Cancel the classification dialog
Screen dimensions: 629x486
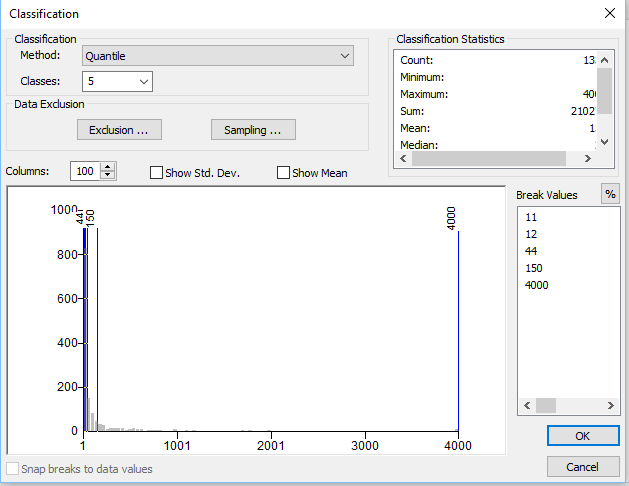point(582,467)
